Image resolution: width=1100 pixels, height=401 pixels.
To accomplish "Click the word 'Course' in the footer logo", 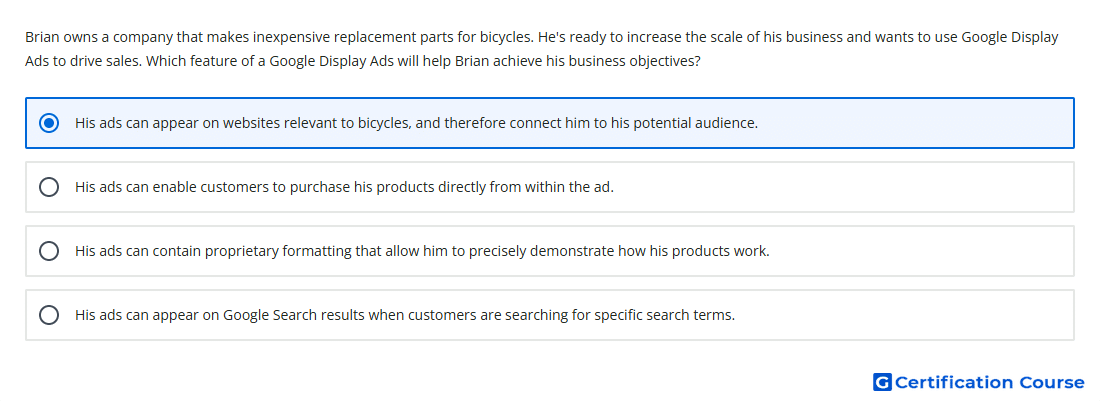I will (x=1052, y=382).
